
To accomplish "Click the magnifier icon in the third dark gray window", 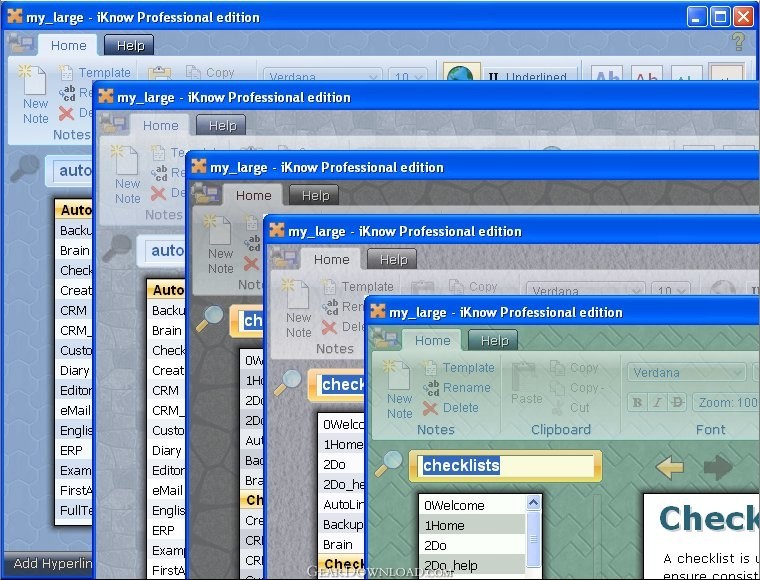I will coord(209,319).
